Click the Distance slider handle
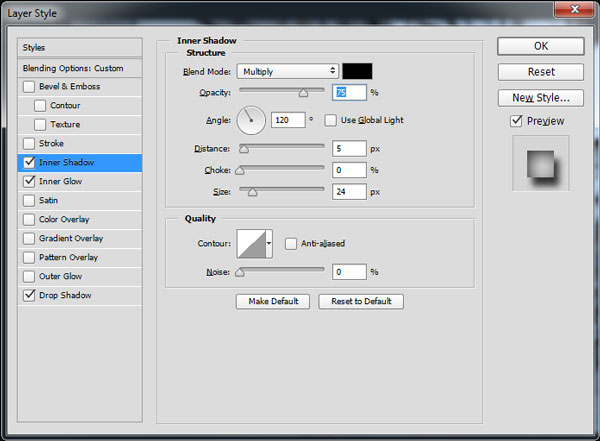Screen dimensions: 600x441 click(x=244, y=149)
